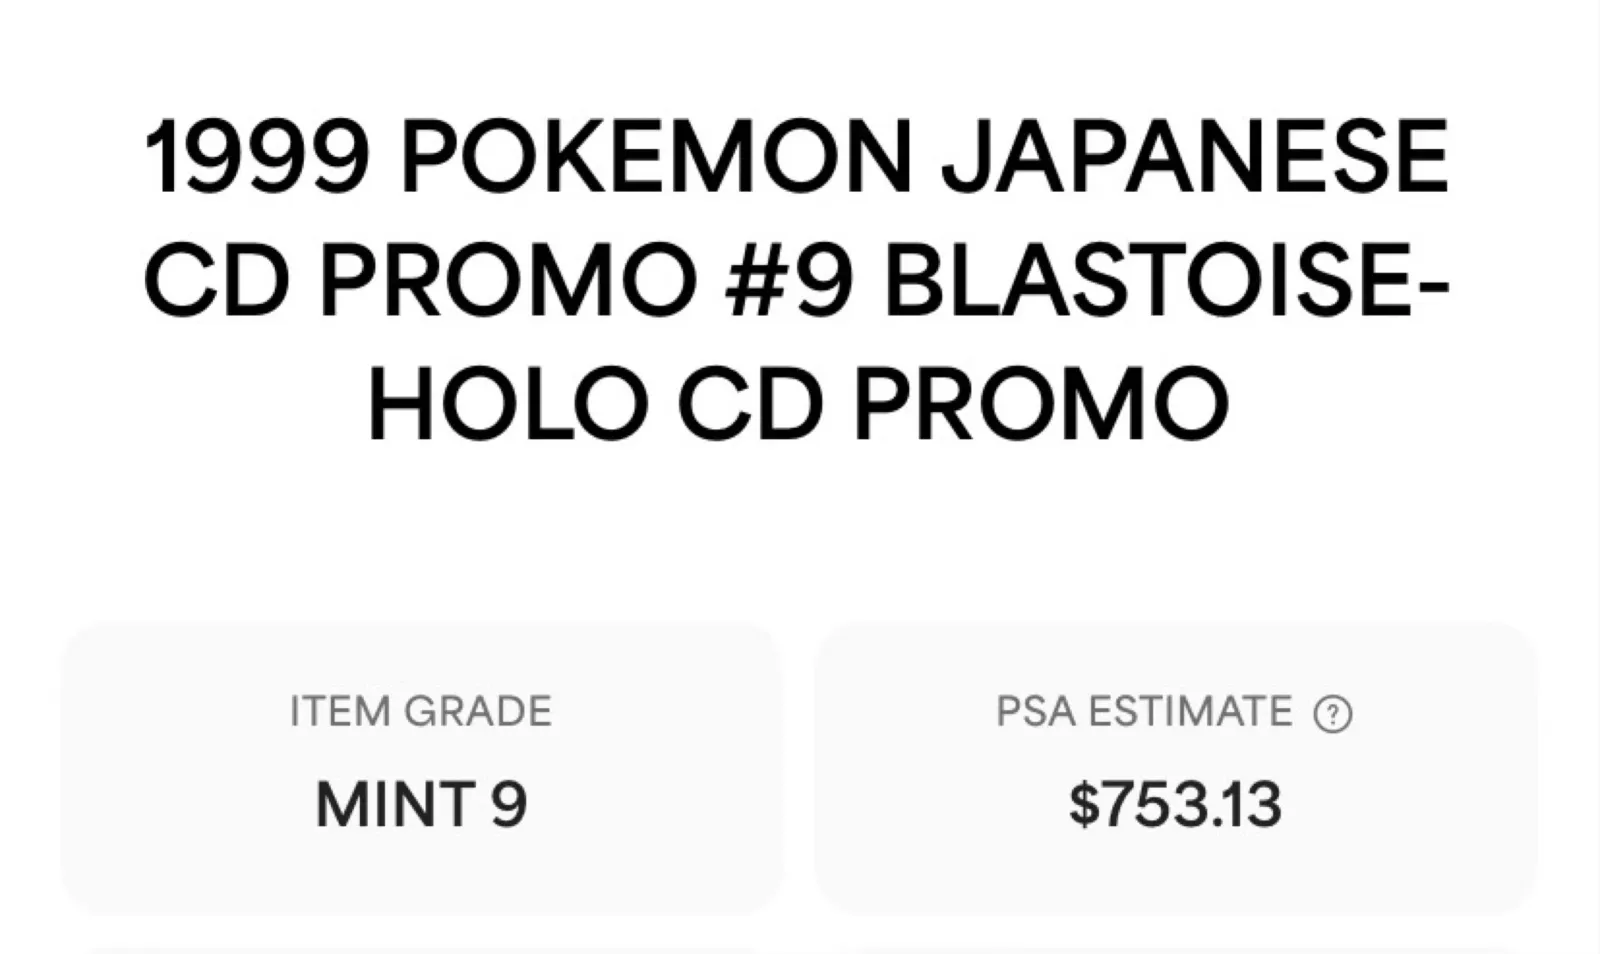The width and height of the screenshot is (1600, 954).
Task: Click the word JAPANESE in the title
Action: (x=1195, y=158)
